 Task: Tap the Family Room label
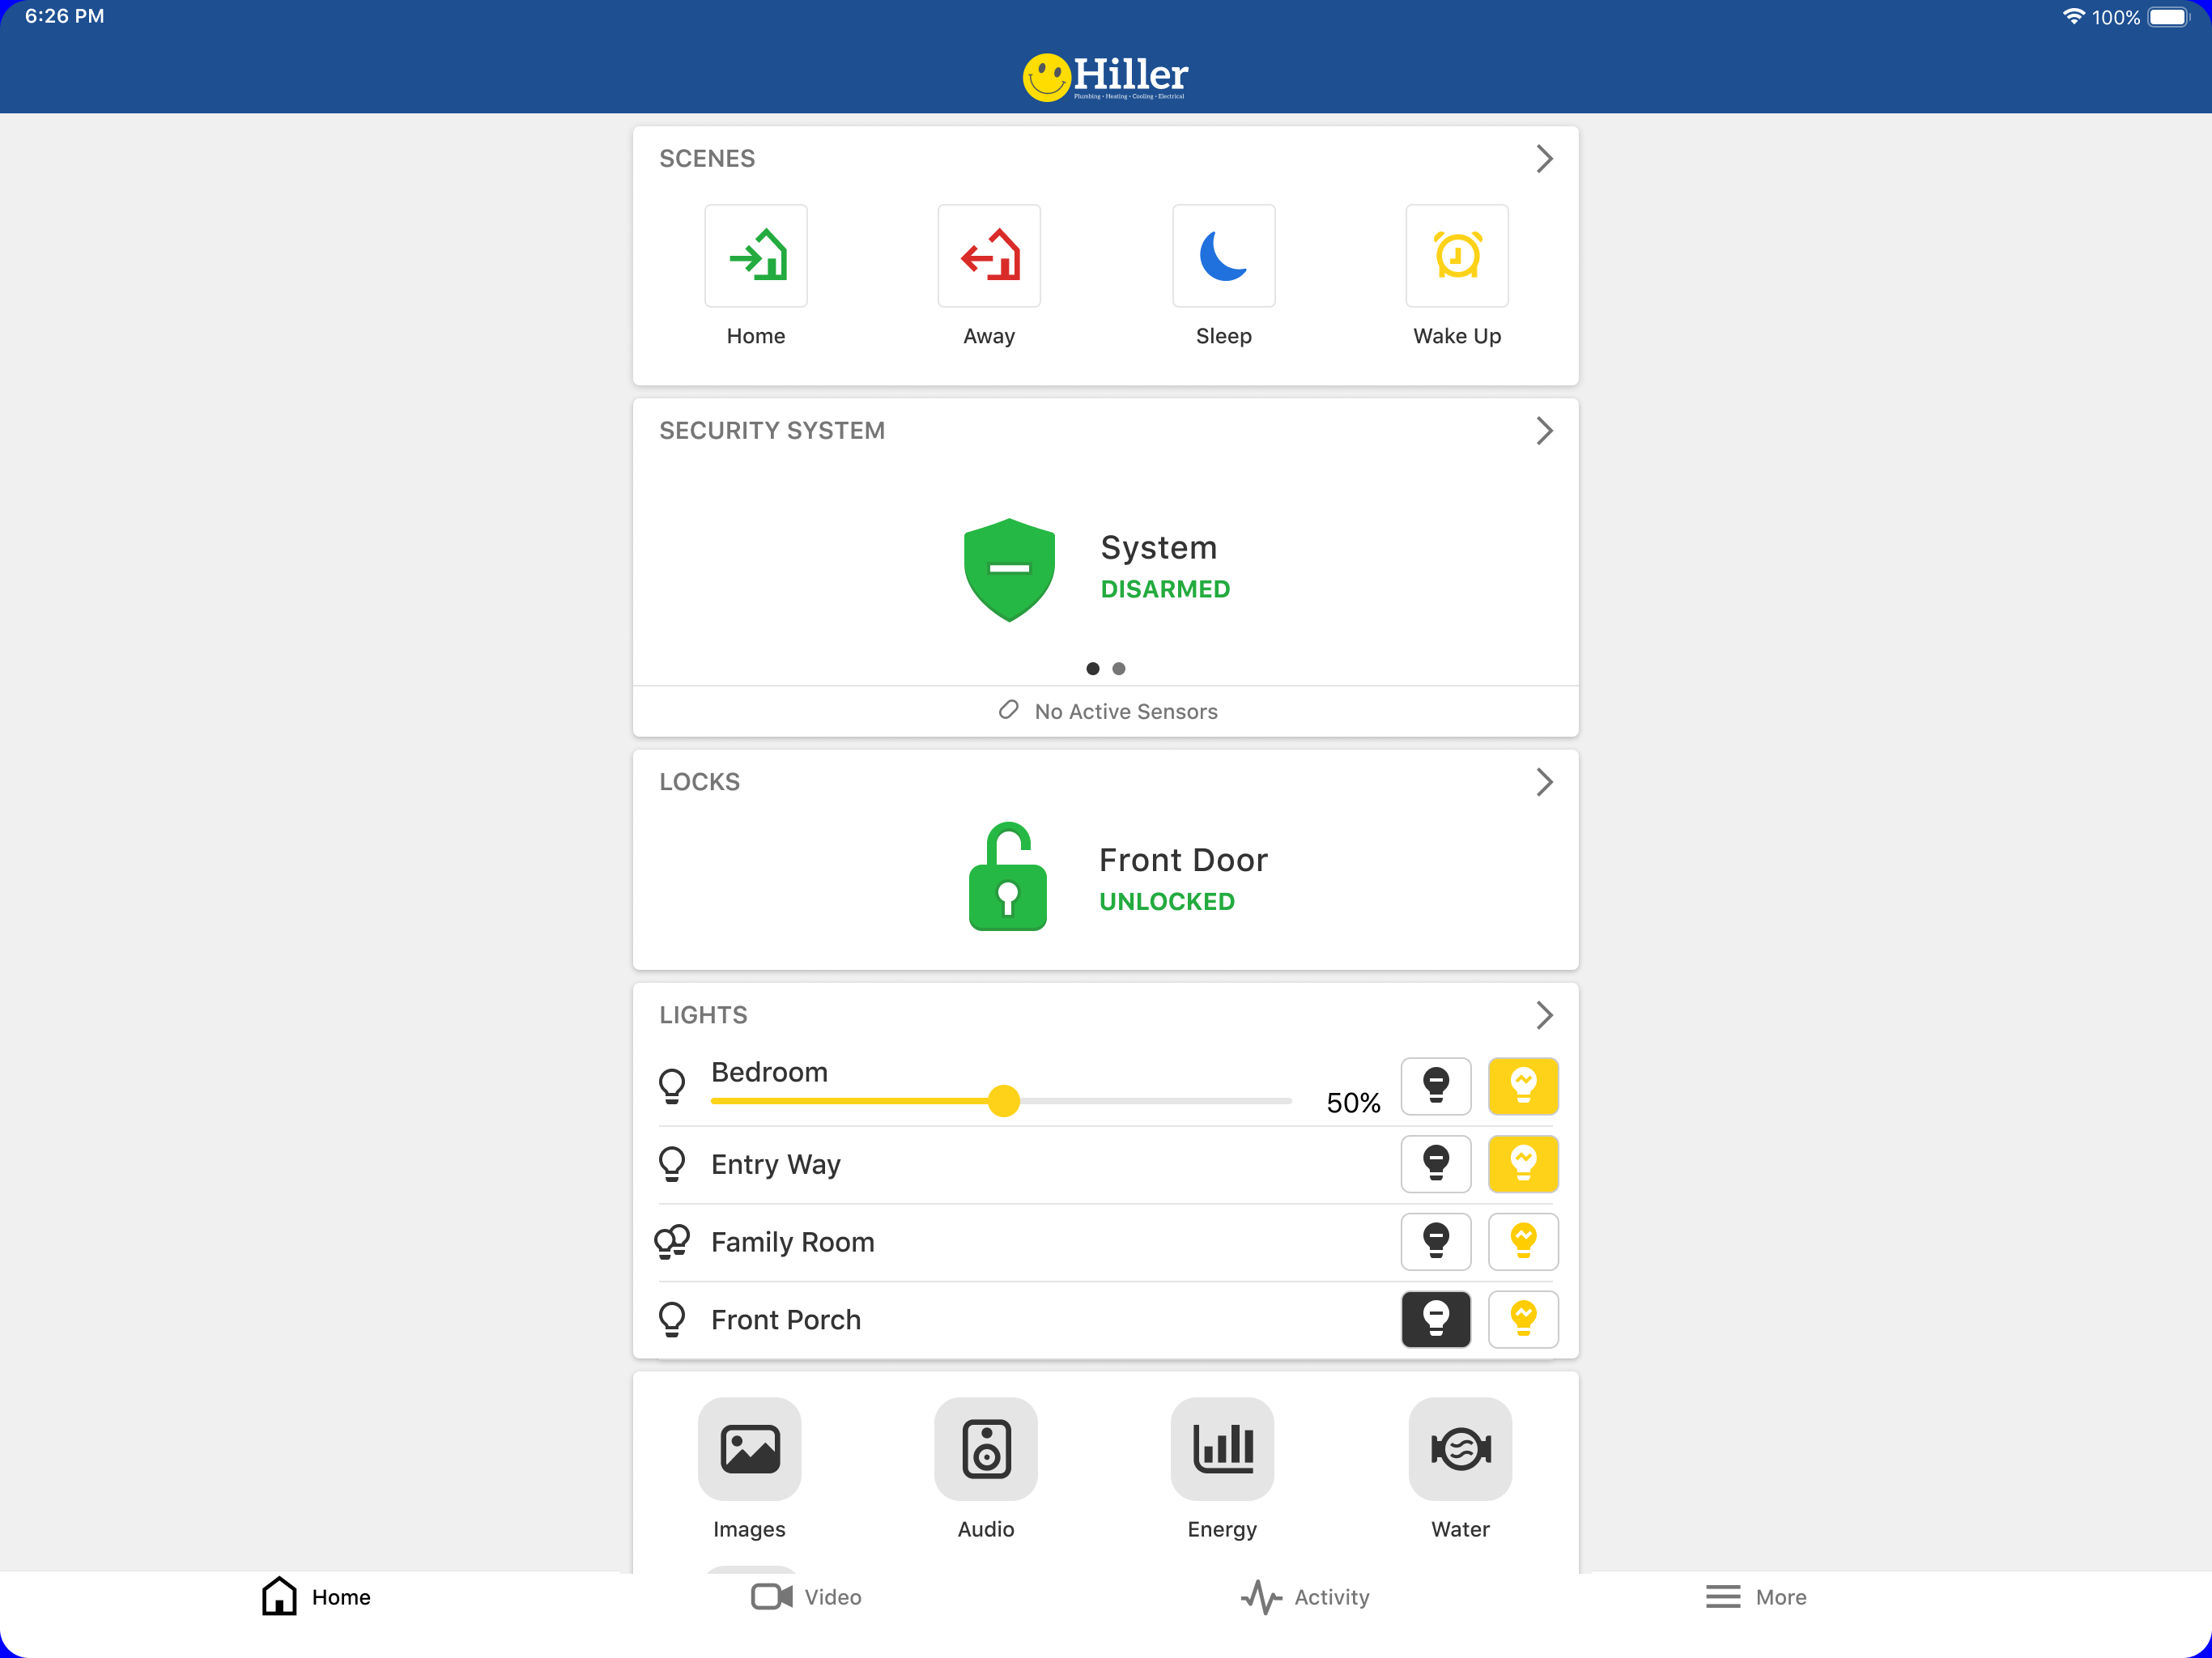click(x=792, y=1242)
